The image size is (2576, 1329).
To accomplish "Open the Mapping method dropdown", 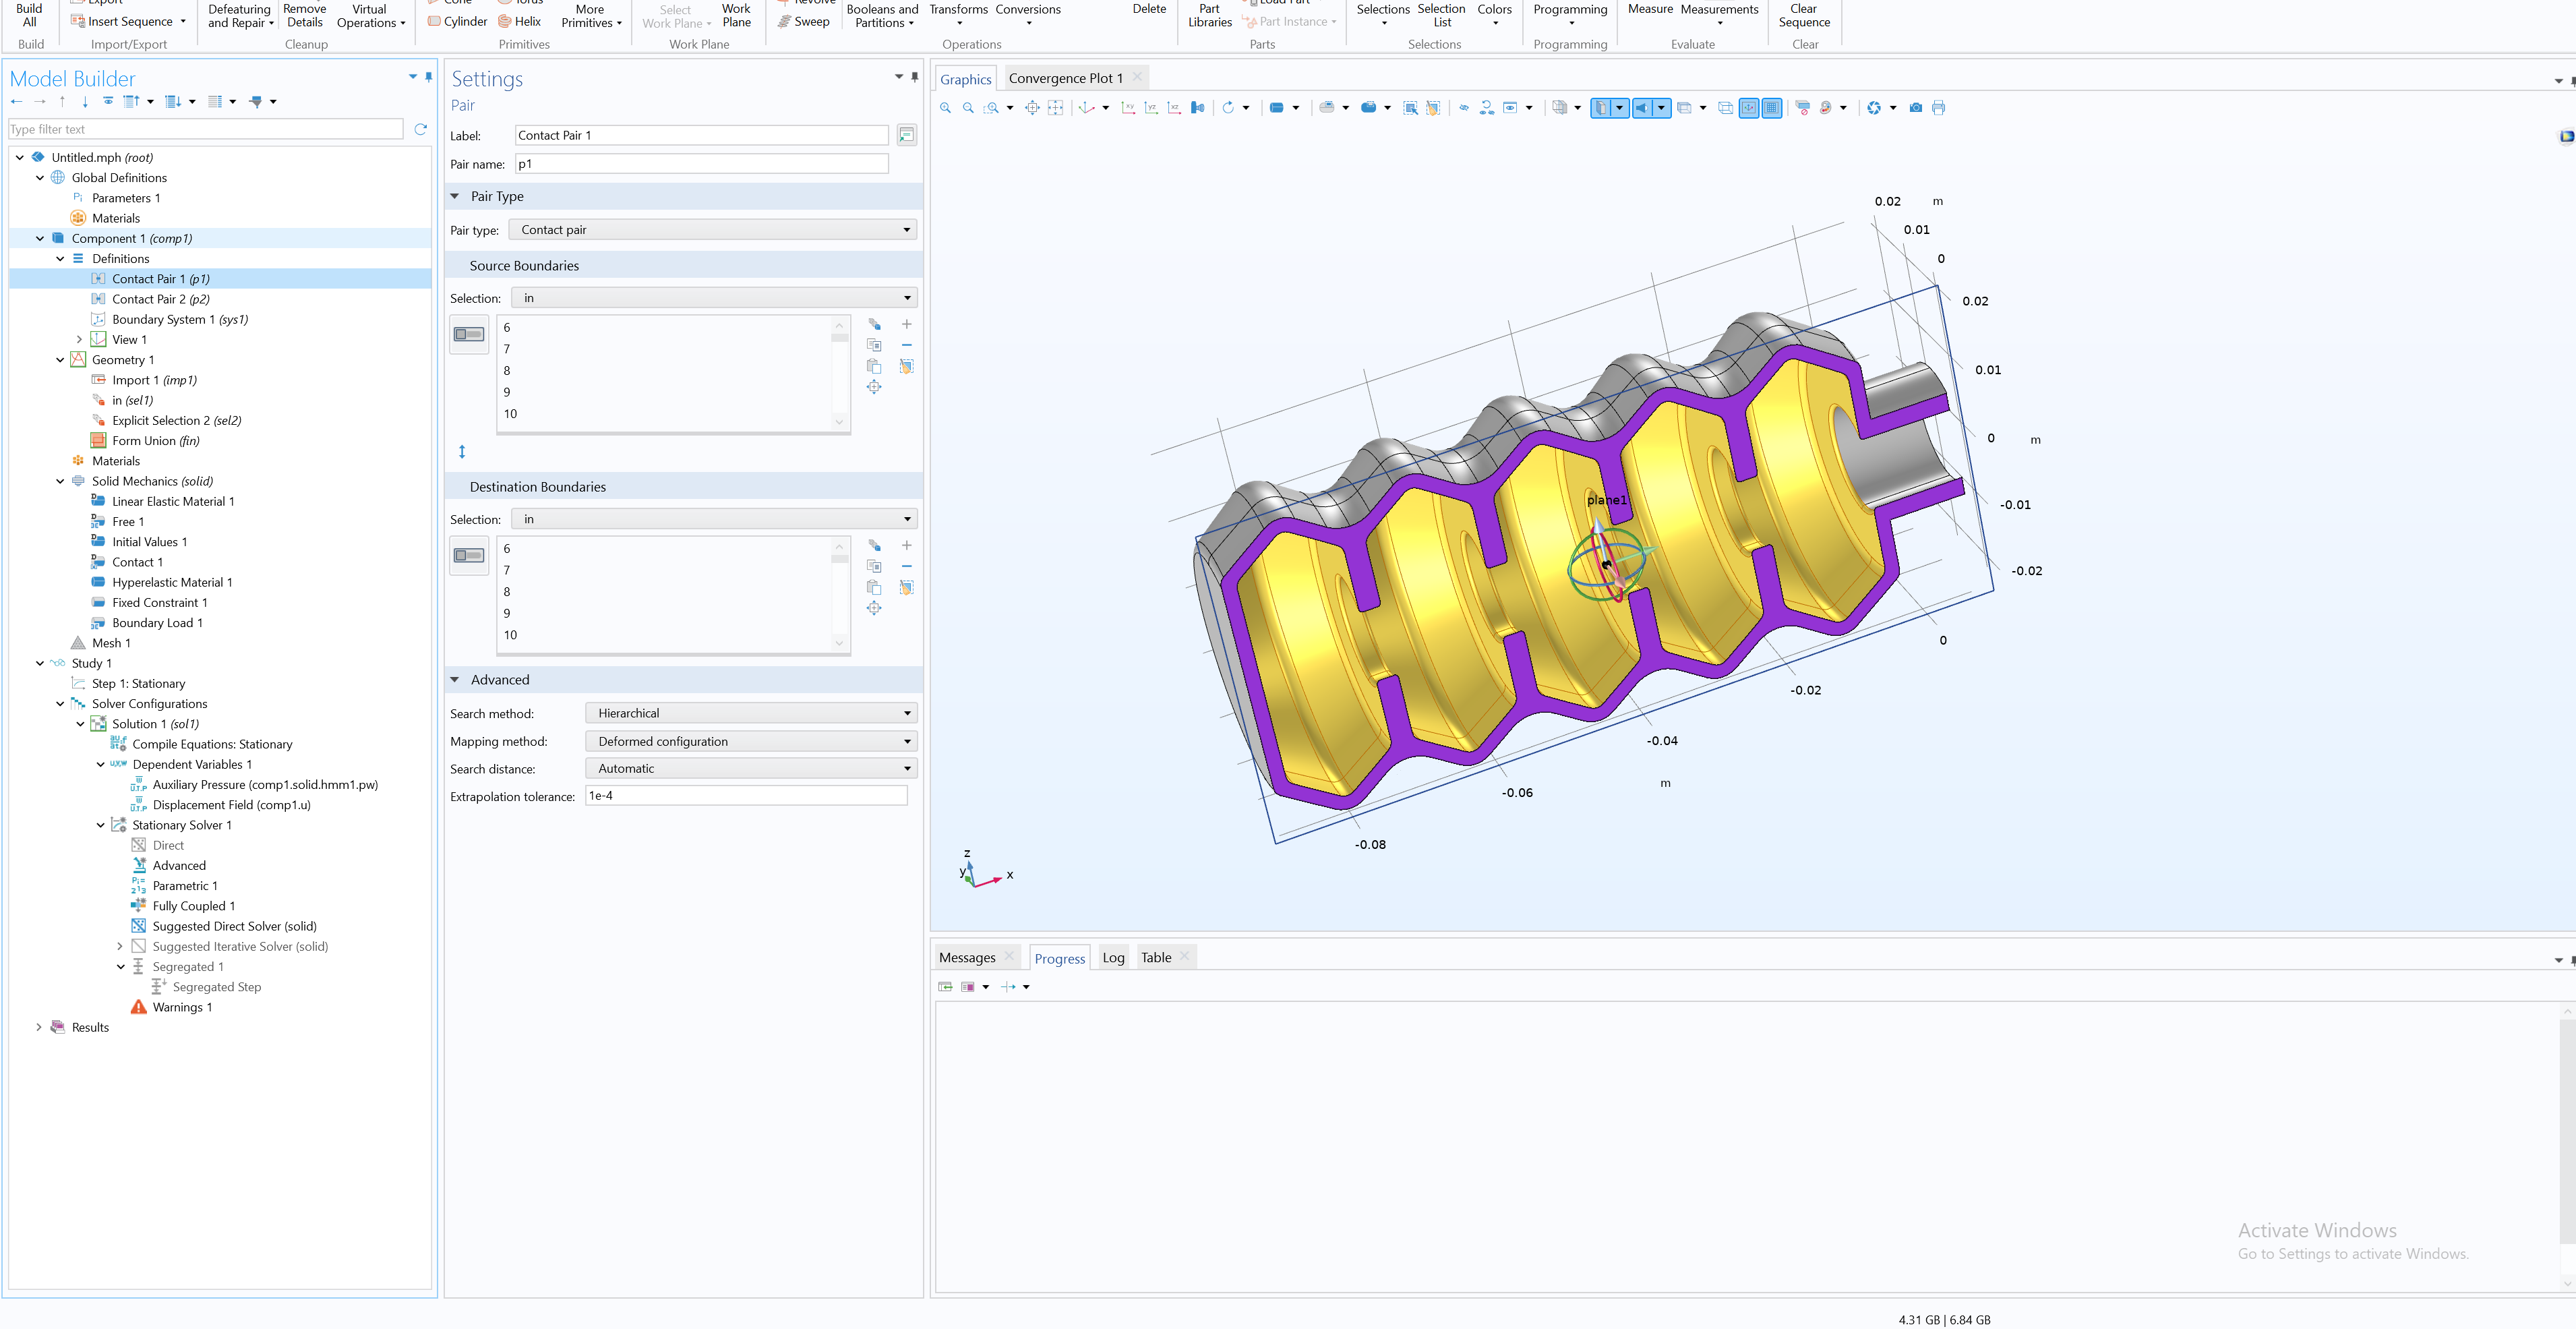I will tap(751, 741).
